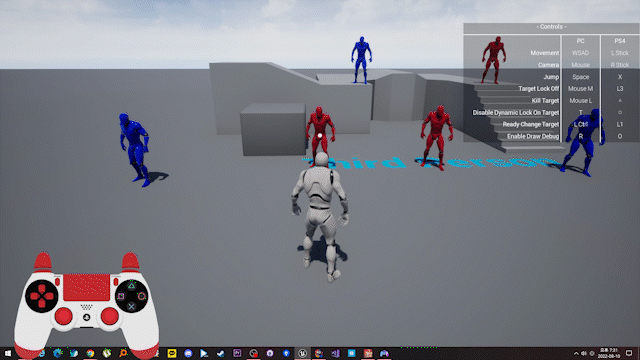Click the 'Kill Target' label
This screenshot has width=640, height=360.
click(x=545, y=100)
